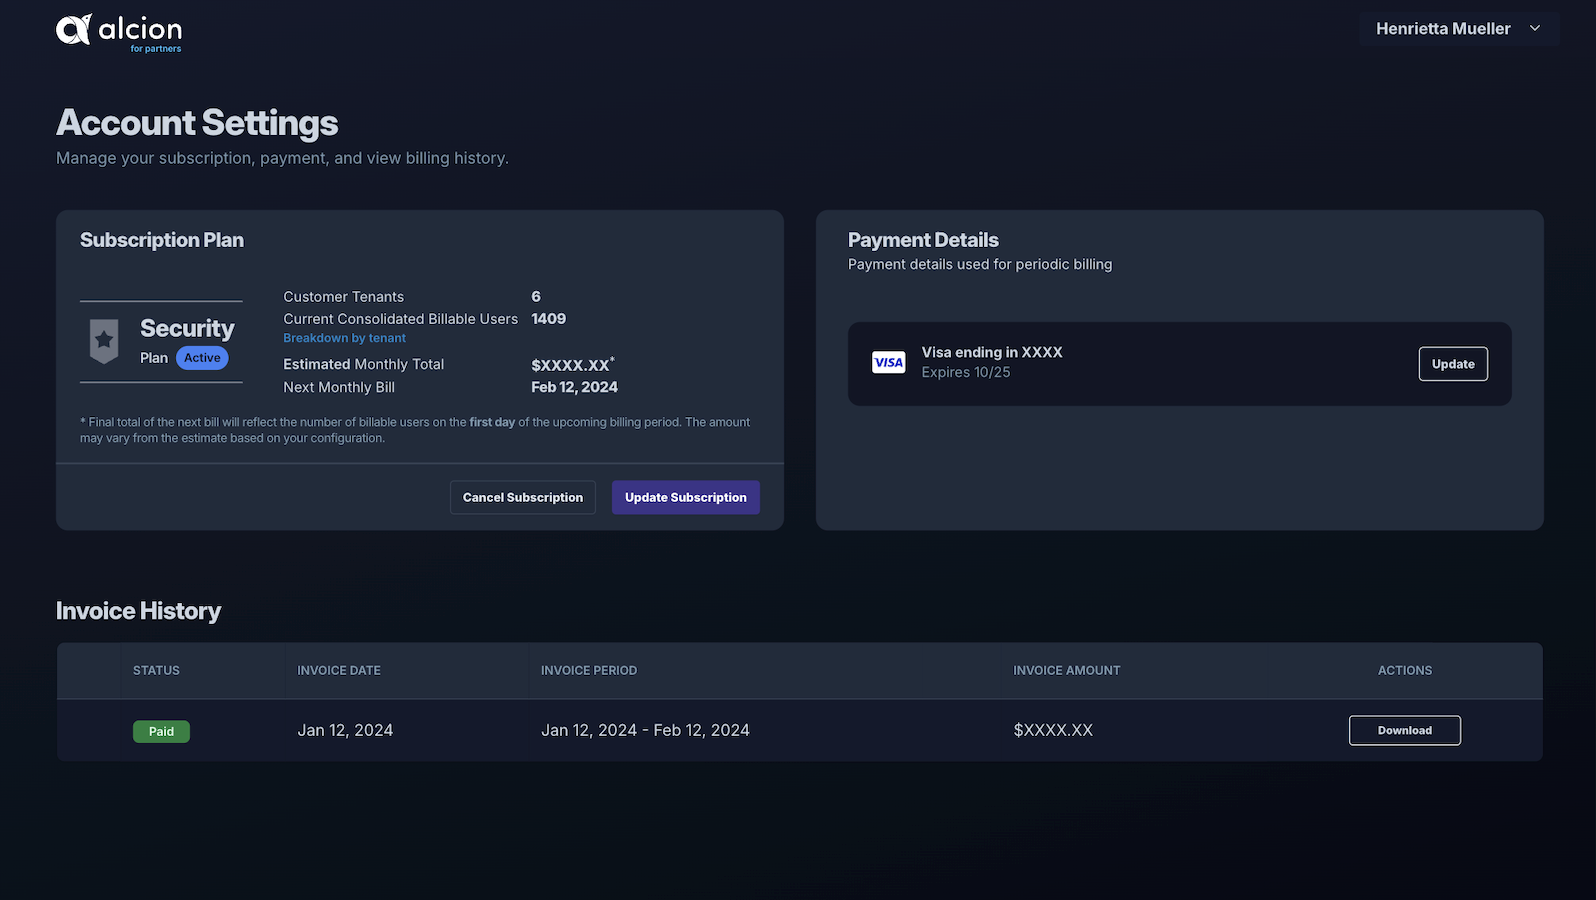Click the INVOICE AMOUNT column header
The height and width of the screenshot is (900, 1596).
coord(1067,670)
